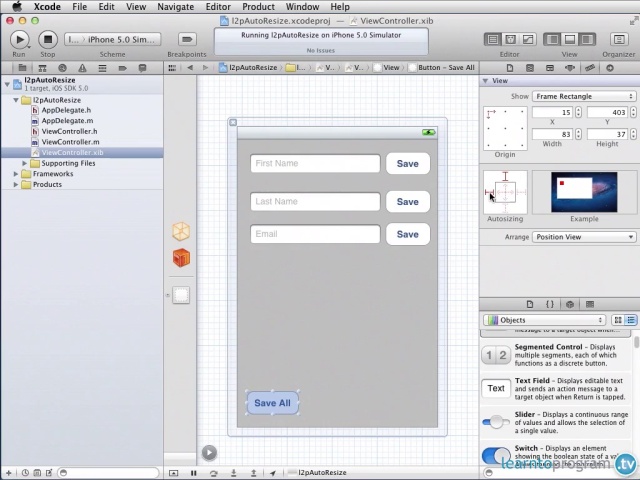Click the Save All button on canvas
640x480 pixels.
[272, 403]
